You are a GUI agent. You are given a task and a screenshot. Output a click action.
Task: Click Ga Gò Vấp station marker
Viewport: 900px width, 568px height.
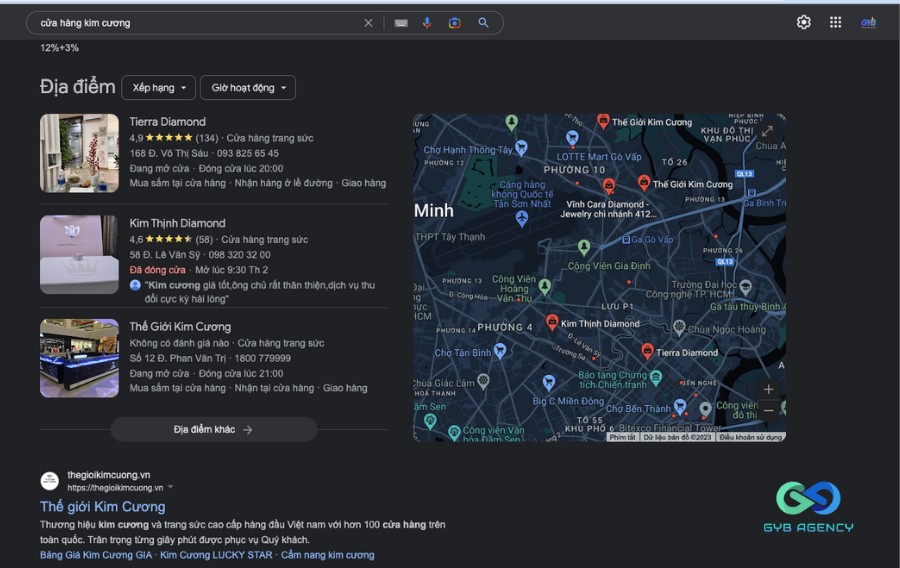point(626,240)
